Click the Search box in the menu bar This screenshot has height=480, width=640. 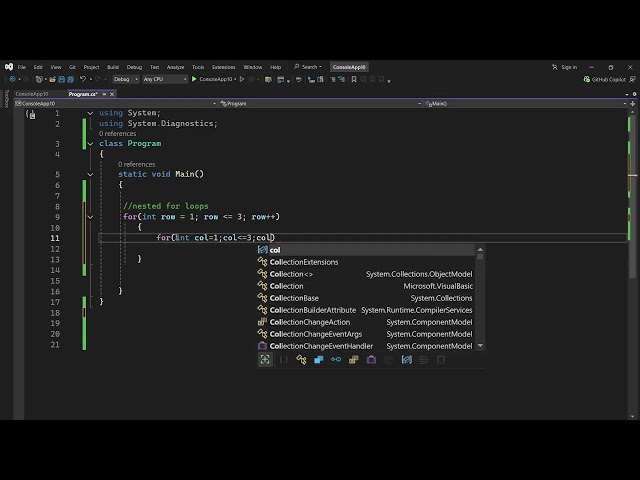tap(308, 67)
